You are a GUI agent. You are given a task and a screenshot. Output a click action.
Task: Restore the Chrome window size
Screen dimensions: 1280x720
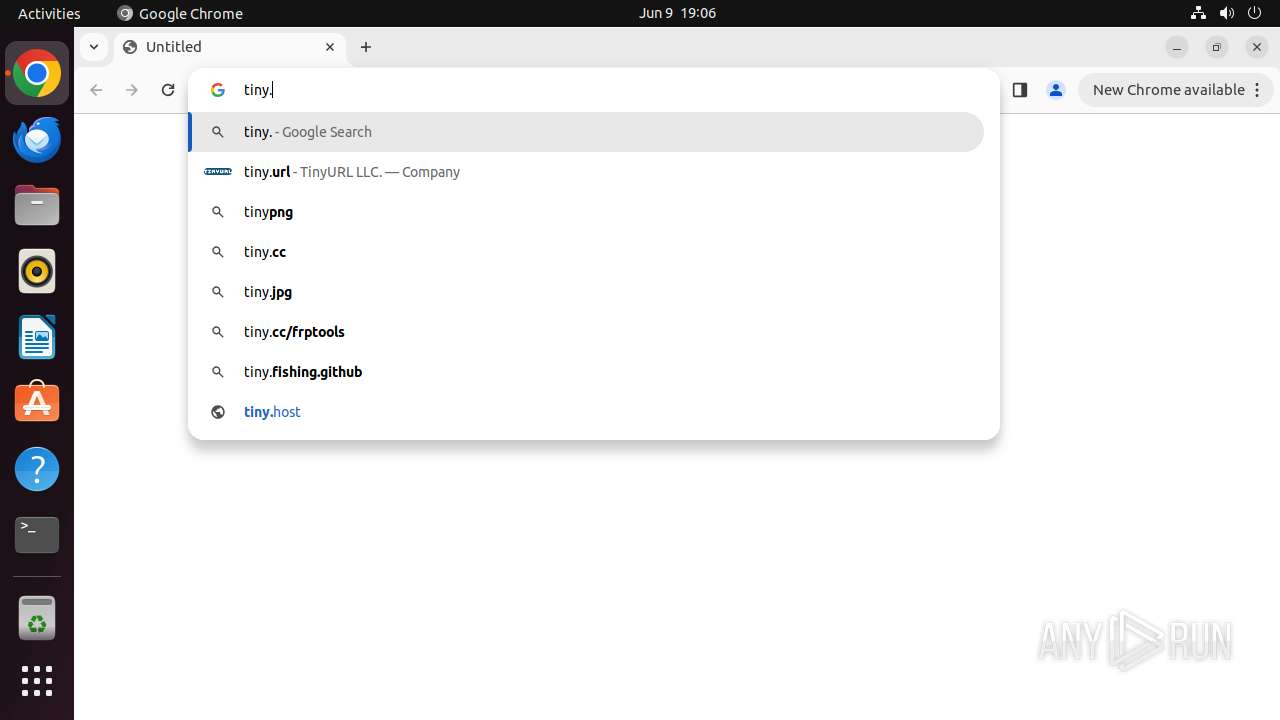(x=1217, y=47)
